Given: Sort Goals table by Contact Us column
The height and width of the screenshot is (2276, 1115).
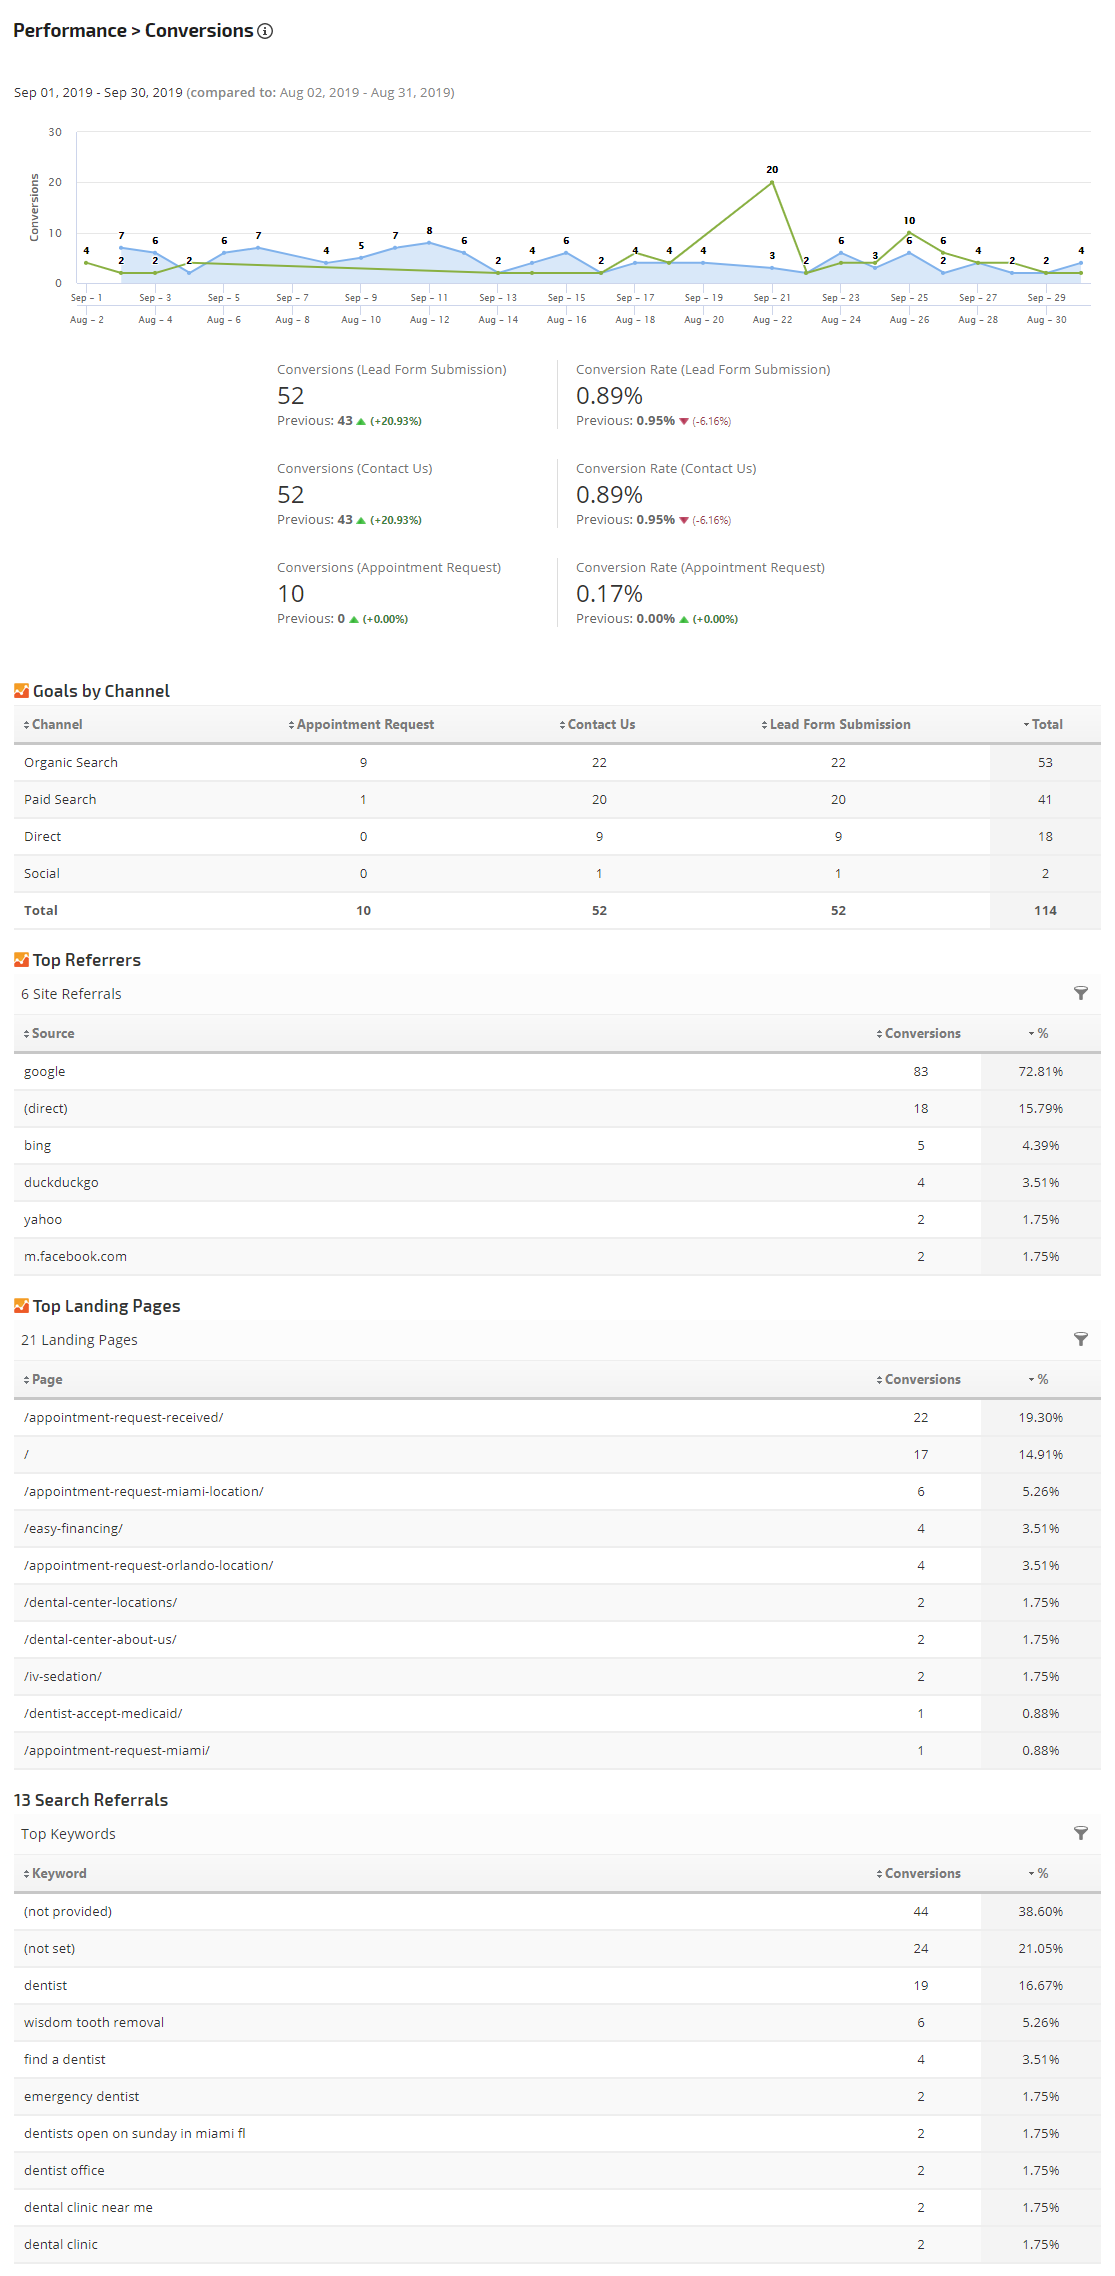Looking at the screenshot, I should click(x=600, y=724).
